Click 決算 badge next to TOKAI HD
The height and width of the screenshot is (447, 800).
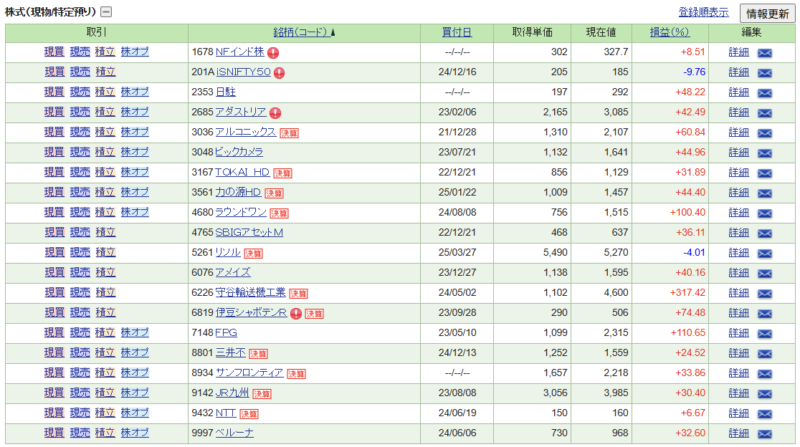283,173
